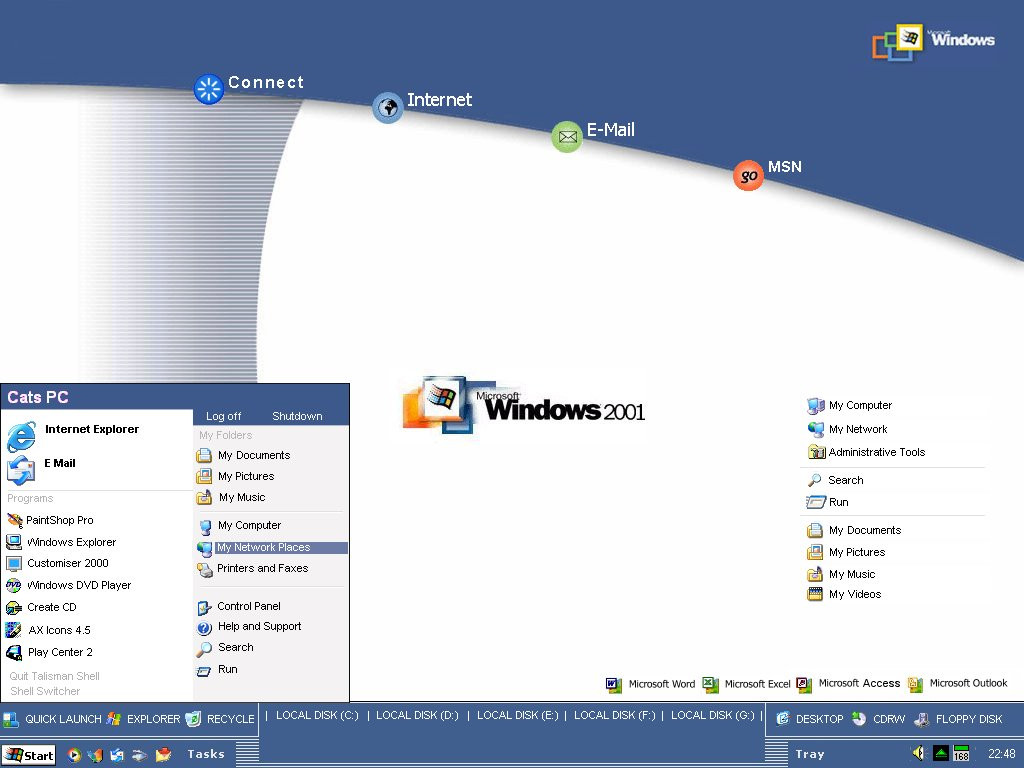Open My Computer desktop shortcut

coord(850,406)
